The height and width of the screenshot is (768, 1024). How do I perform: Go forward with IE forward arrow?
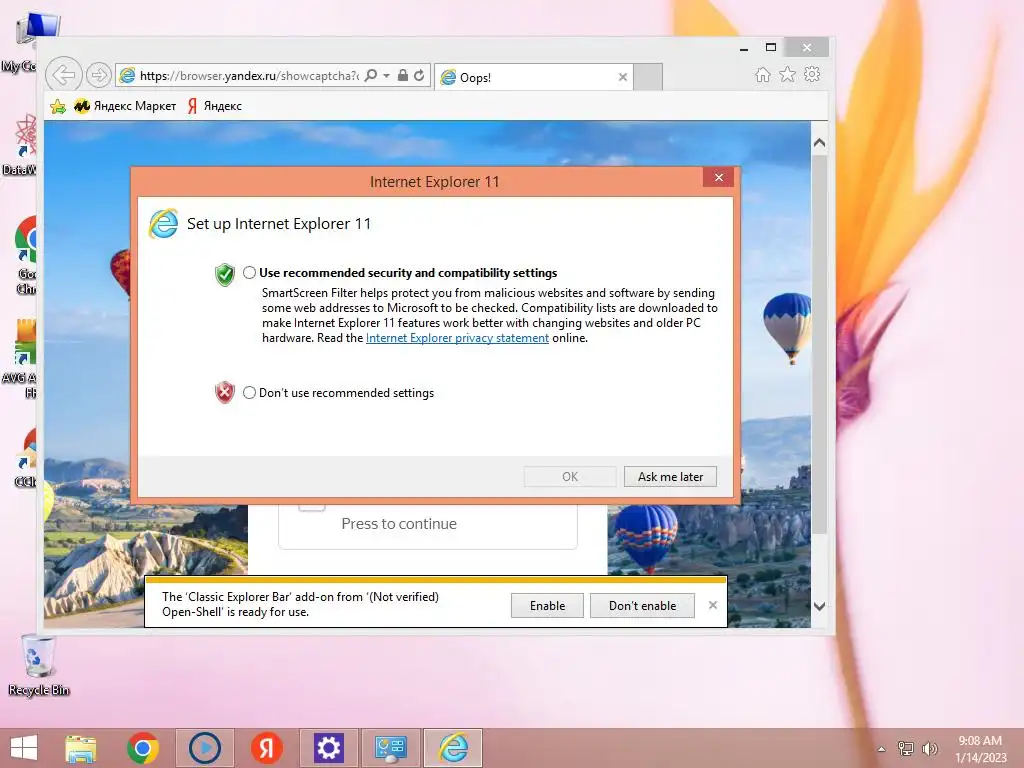click(99, 75)
